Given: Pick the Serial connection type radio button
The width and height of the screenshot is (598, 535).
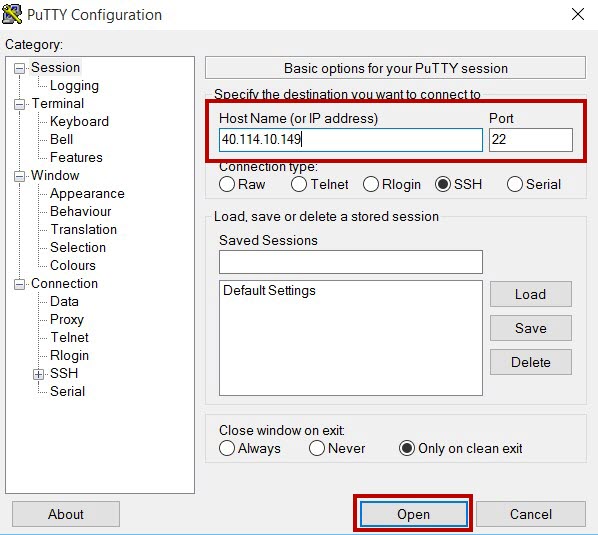Looking at the screenshot, I should [x=514, y=184].
